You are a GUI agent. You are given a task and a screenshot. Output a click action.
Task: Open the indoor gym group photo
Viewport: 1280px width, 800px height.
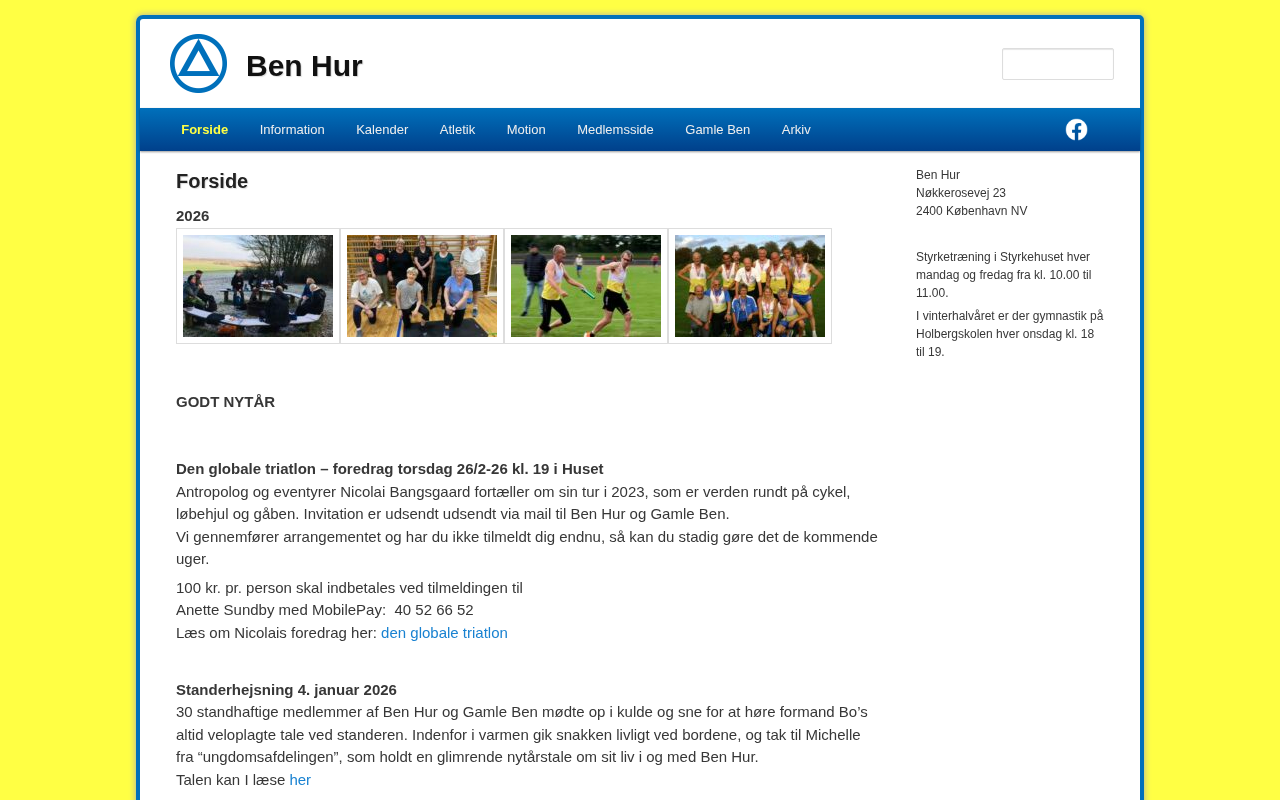(422, 286)
